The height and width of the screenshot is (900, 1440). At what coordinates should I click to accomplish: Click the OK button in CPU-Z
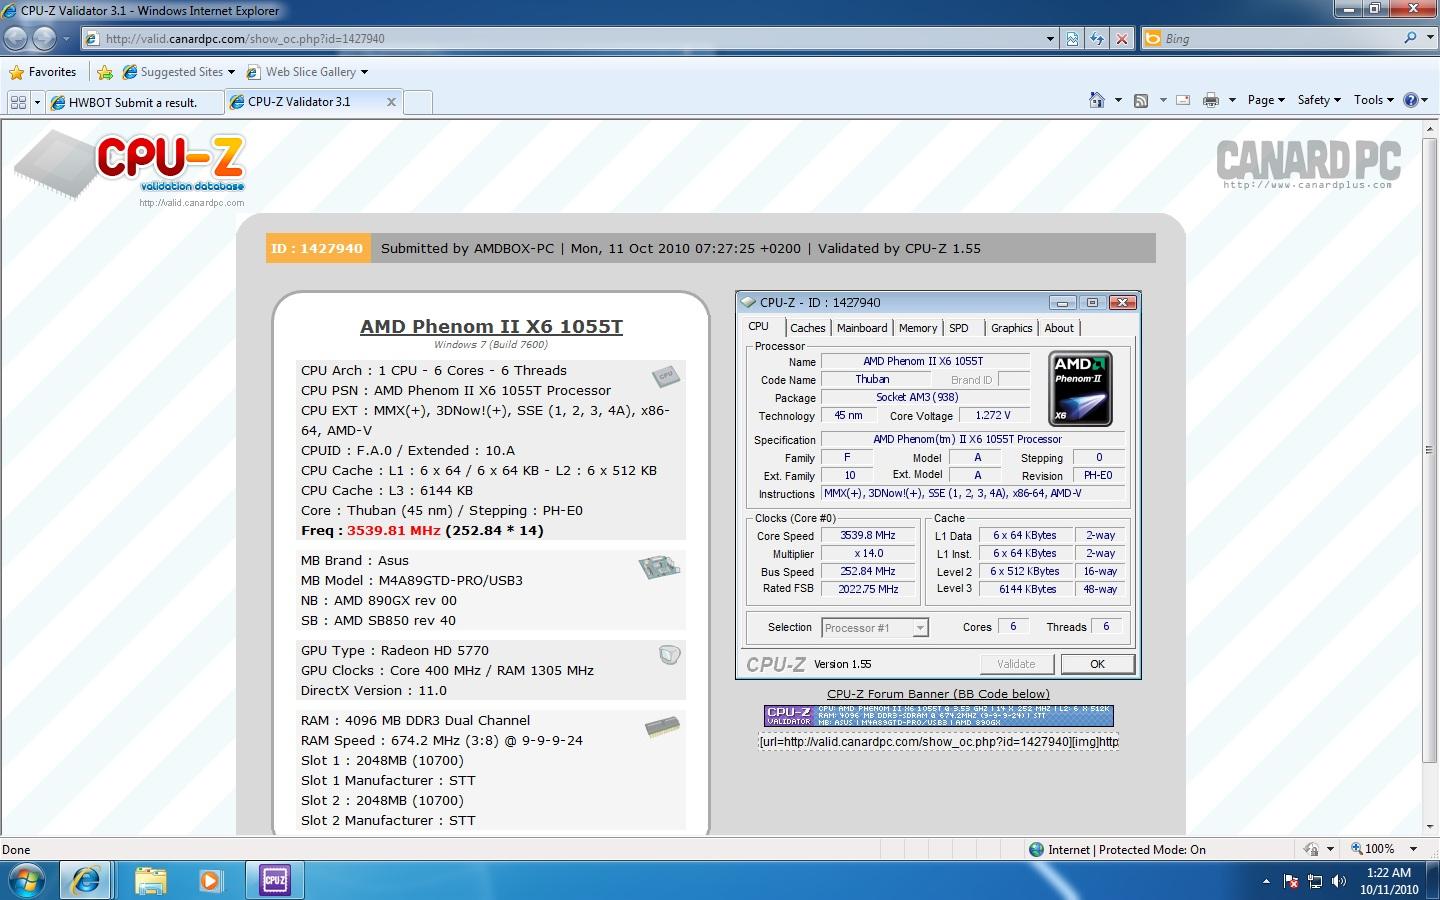point(1097,664)
